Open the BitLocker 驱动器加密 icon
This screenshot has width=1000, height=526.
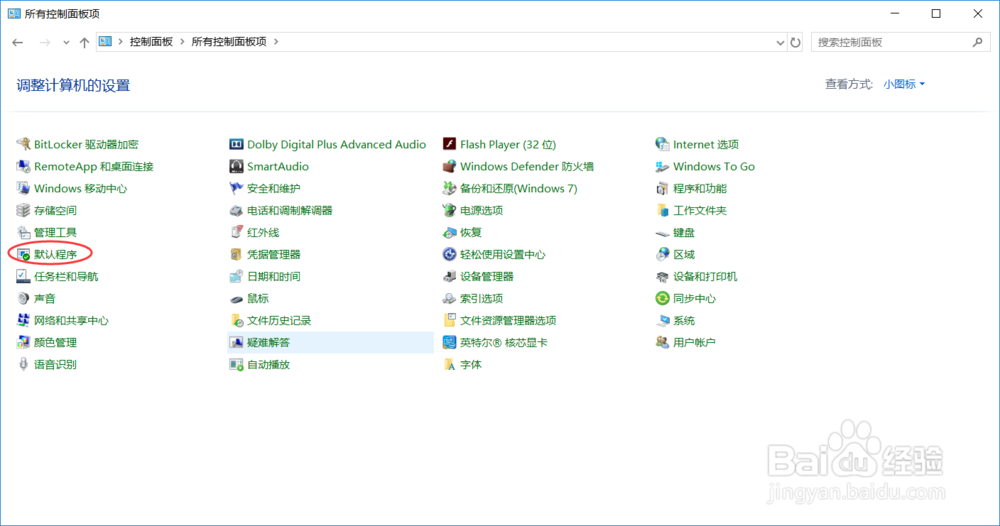click(x=24, y=144)
